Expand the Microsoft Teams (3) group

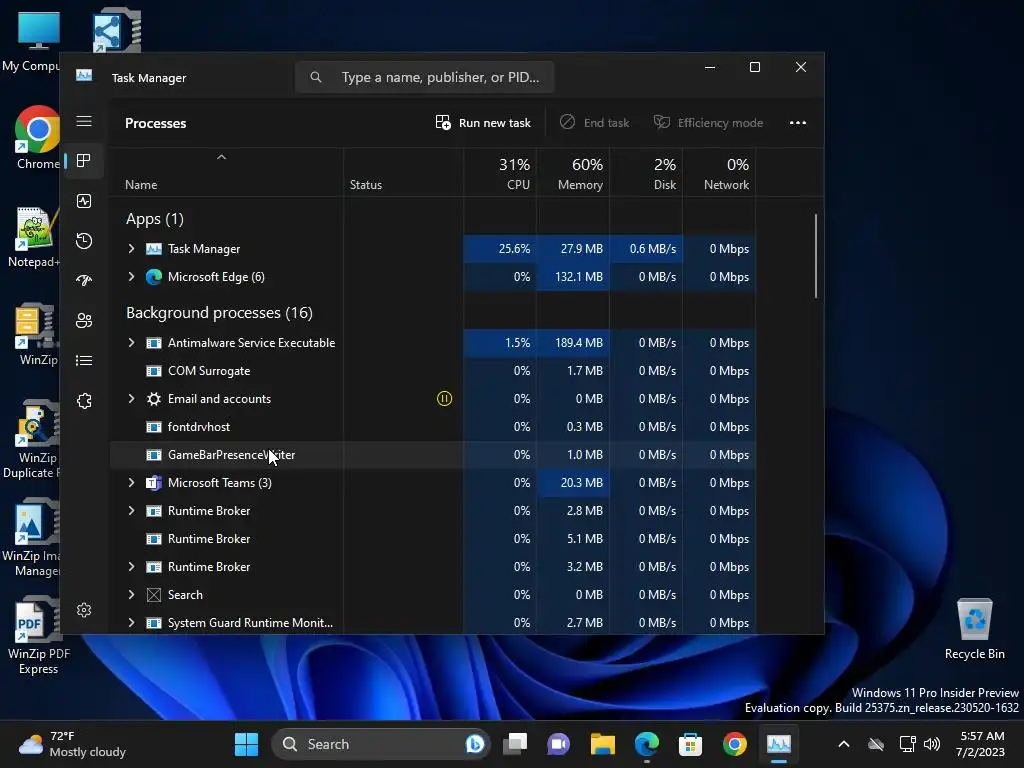pyautogui.click(x=131, y=483)
